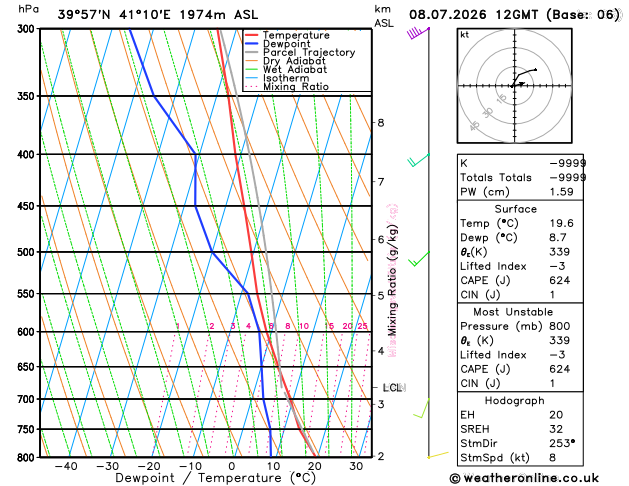Click the yellow wind barb at 800 hPa
Viewport: 629px width, 486px height.
point(438,455)
